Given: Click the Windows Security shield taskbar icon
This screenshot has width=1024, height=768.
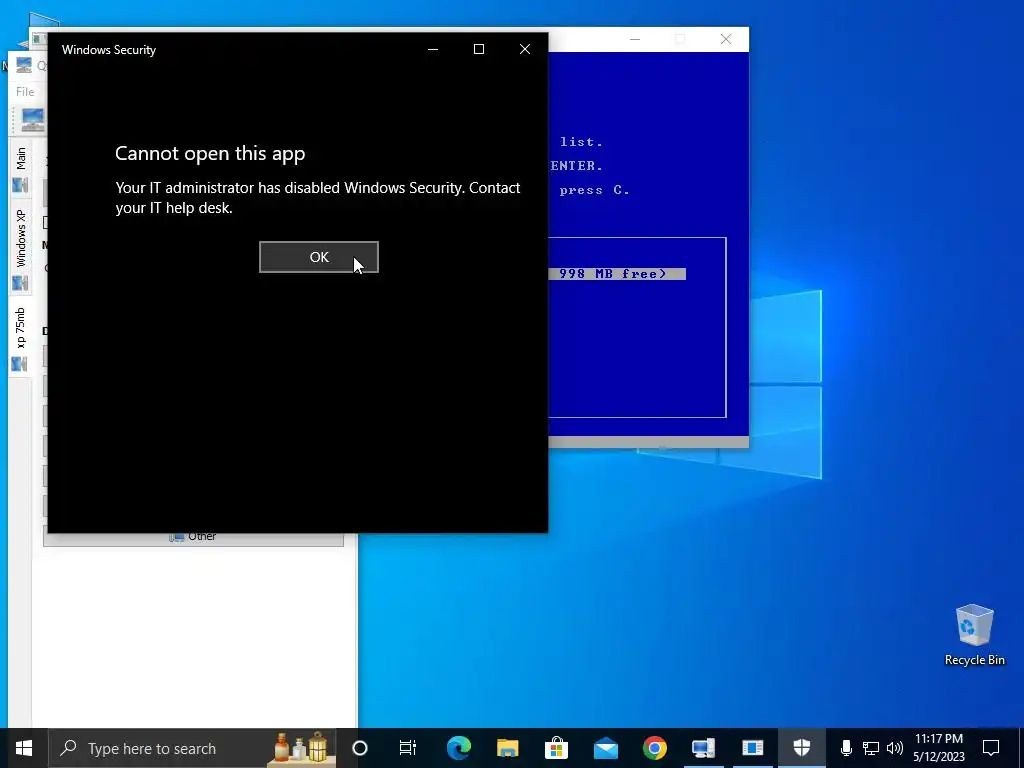Looking at the screenshot, I should click(x=801, y=748).
